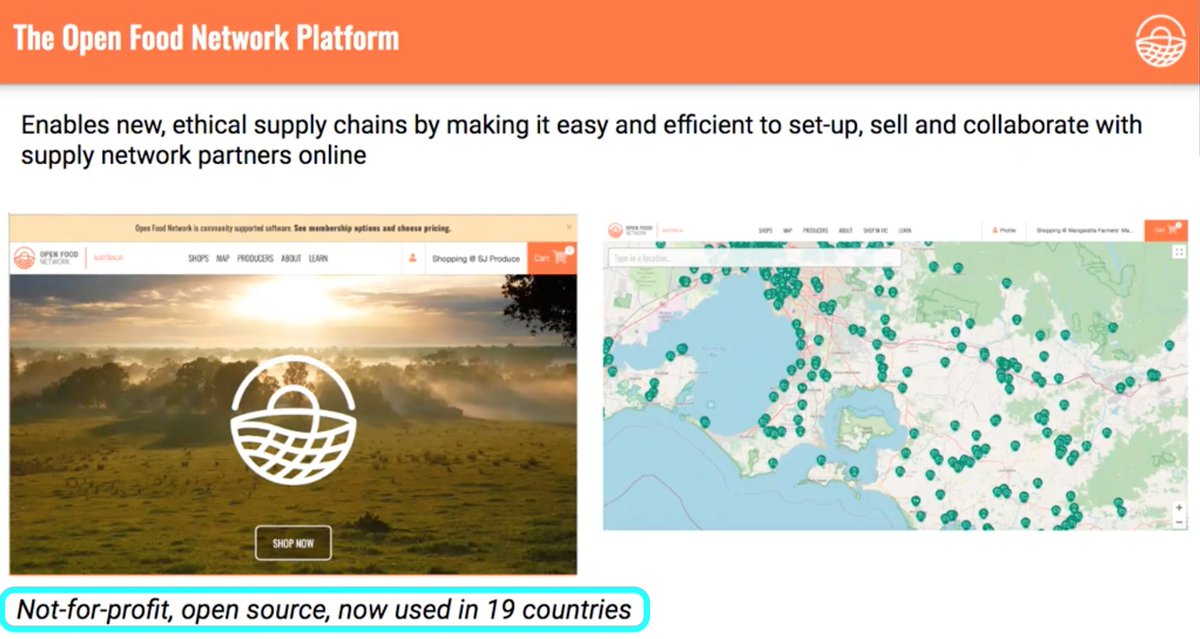This screenshot has height=639, width=1200.
Task: Click AUSTRALIA next to the homepage logo
Action: [108, 258]
